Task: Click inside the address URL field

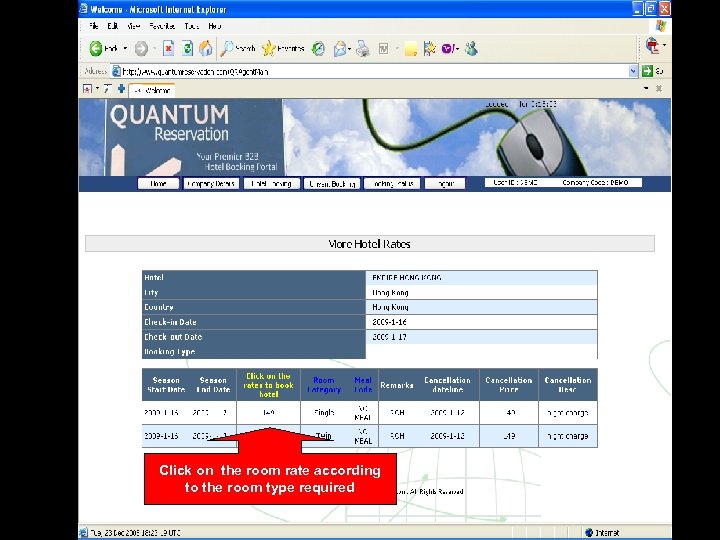Action: click(x=374, y=71)
